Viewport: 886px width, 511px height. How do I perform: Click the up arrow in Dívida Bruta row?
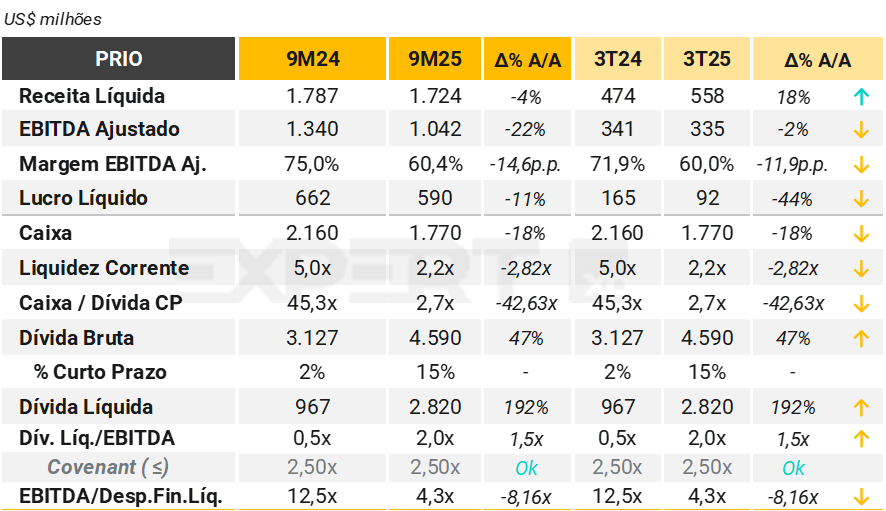(x=859, y=338)
